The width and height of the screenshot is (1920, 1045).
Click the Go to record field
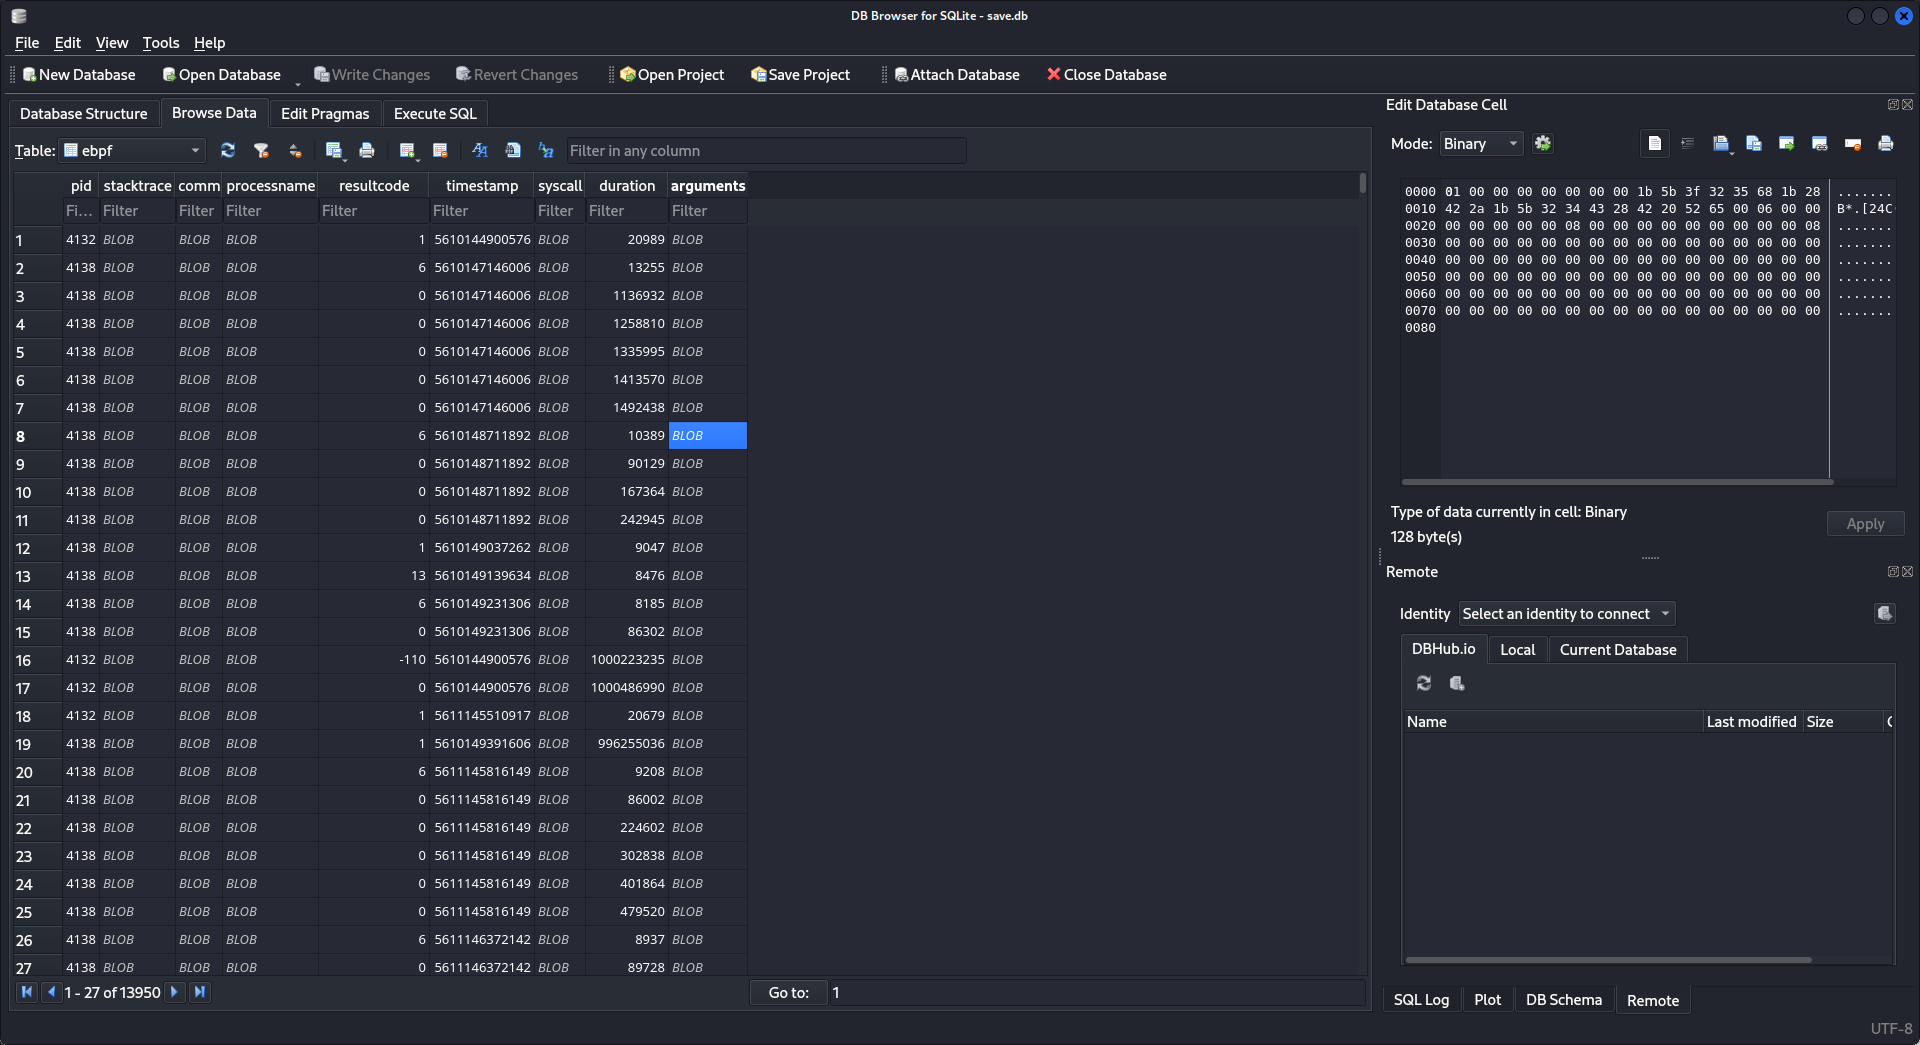tap(1096, 992)
